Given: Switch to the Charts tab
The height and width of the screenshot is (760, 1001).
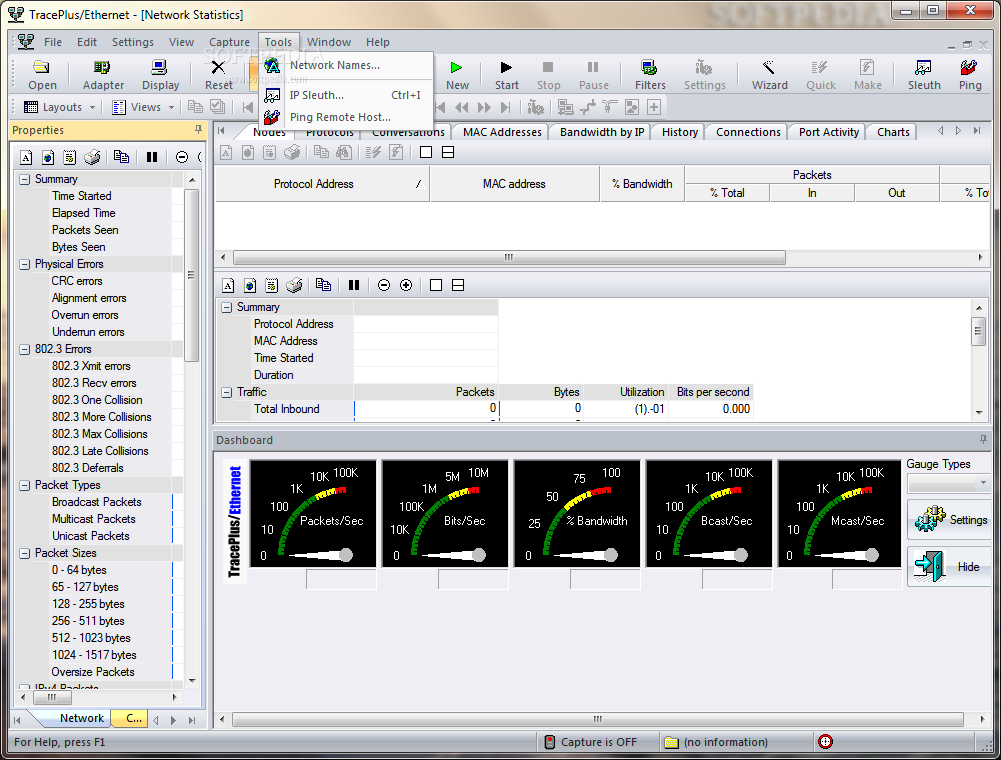Looking at the screenshot, I should tap(892, 132).
